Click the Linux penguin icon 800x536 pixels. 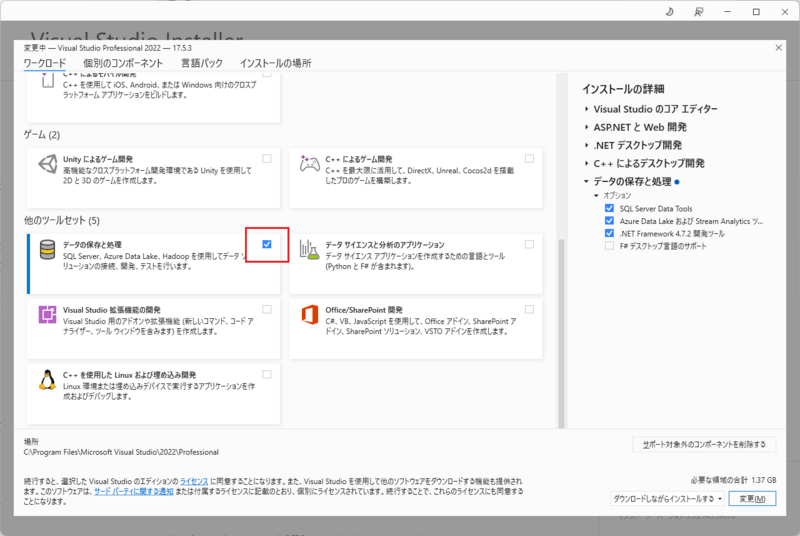(x=47, y=380)
